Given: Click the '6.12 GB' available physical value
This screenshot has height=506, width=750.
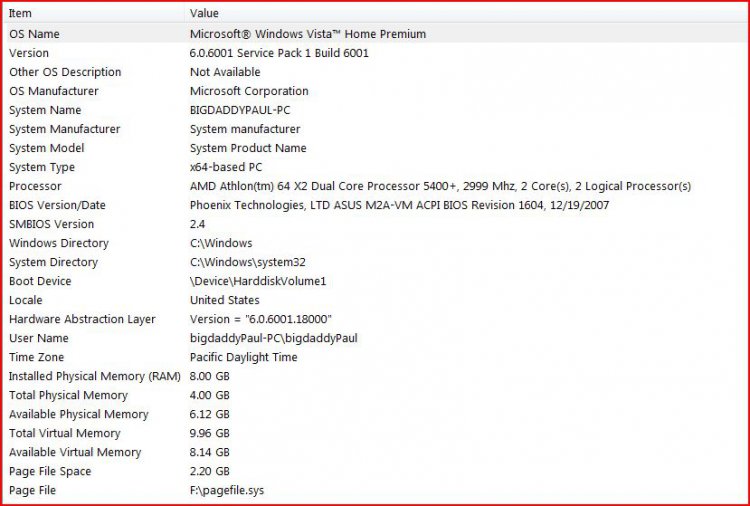Looking at the screenshot, I should (x=210, y=415).
